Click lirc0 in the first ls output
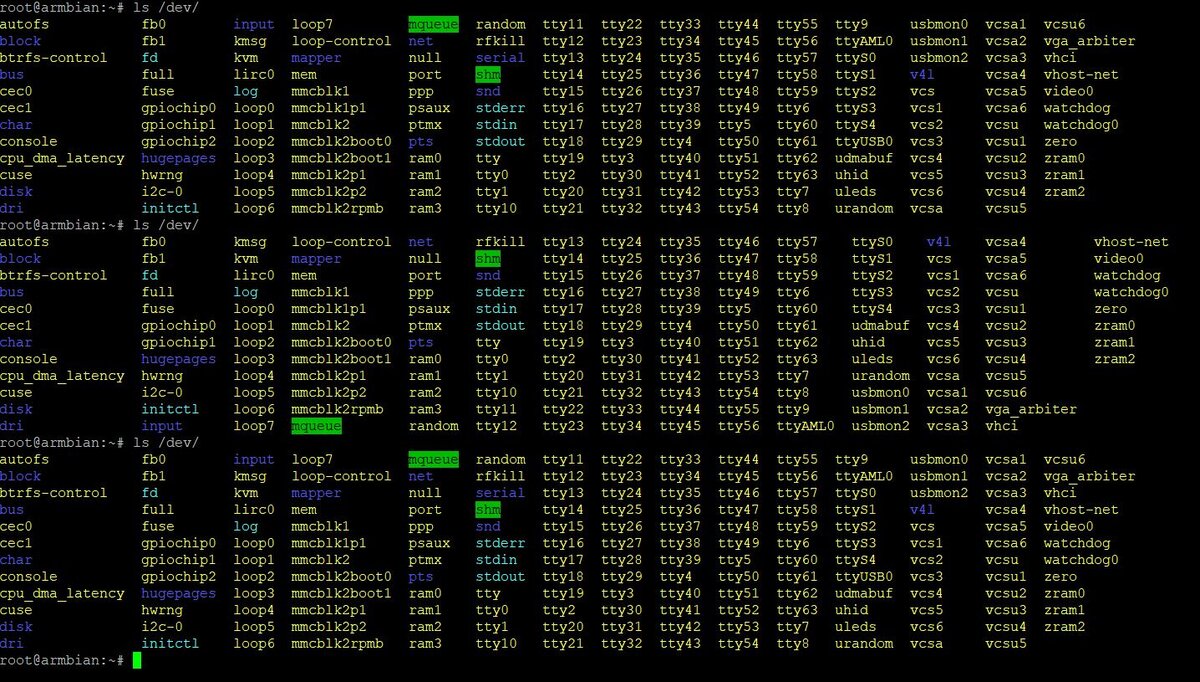The width and height of the screenshot is (1200, 682). tap(254, 74)
